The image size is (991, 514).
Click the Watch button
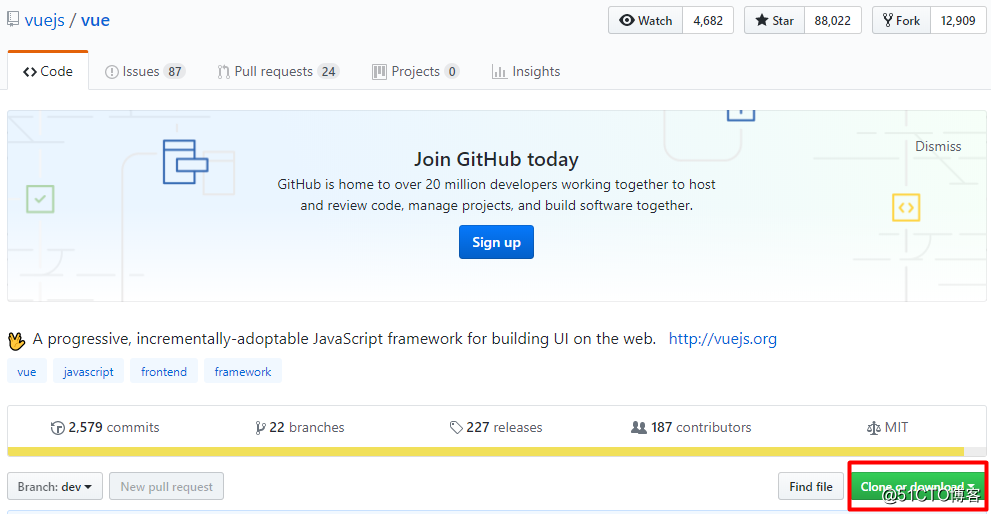[645, 20]
